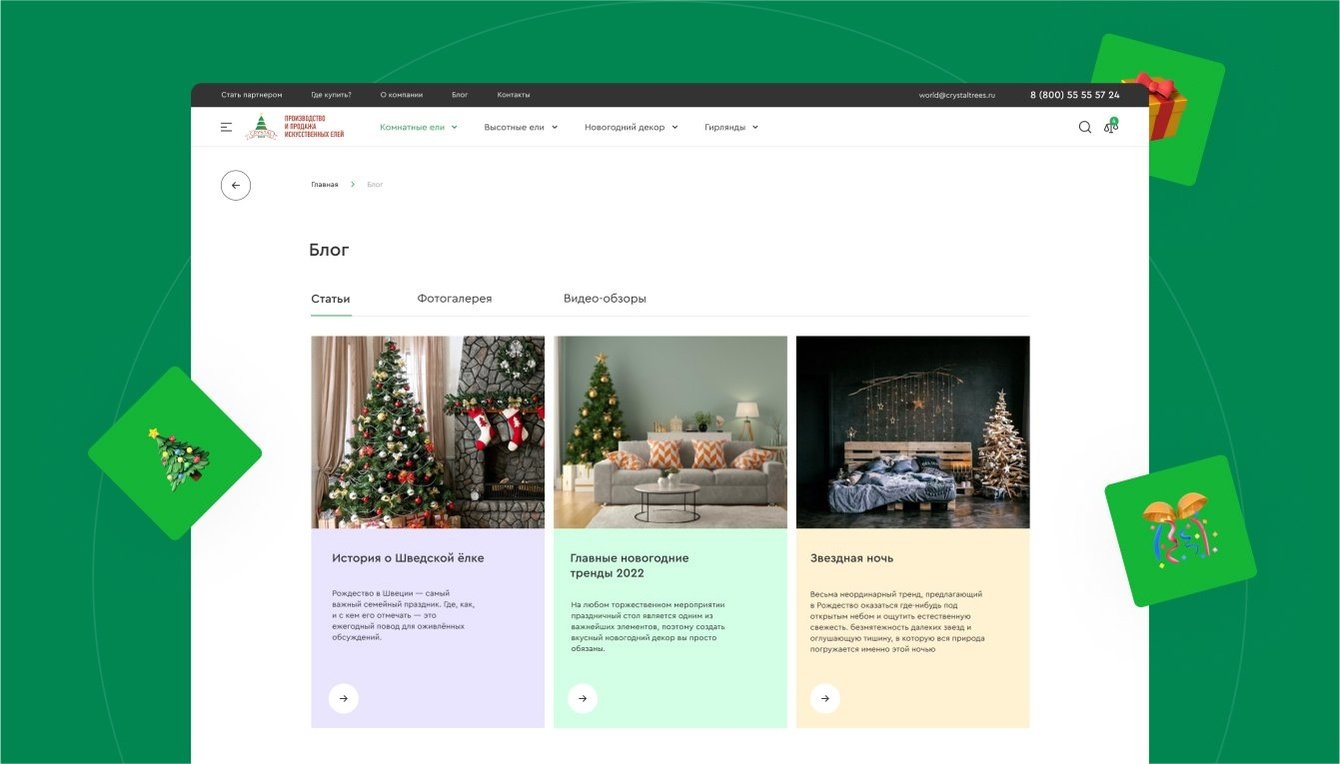1340x764 pixels.
Task: Open article arrow under История о Шведской ёлке
Action: point(343,698)
